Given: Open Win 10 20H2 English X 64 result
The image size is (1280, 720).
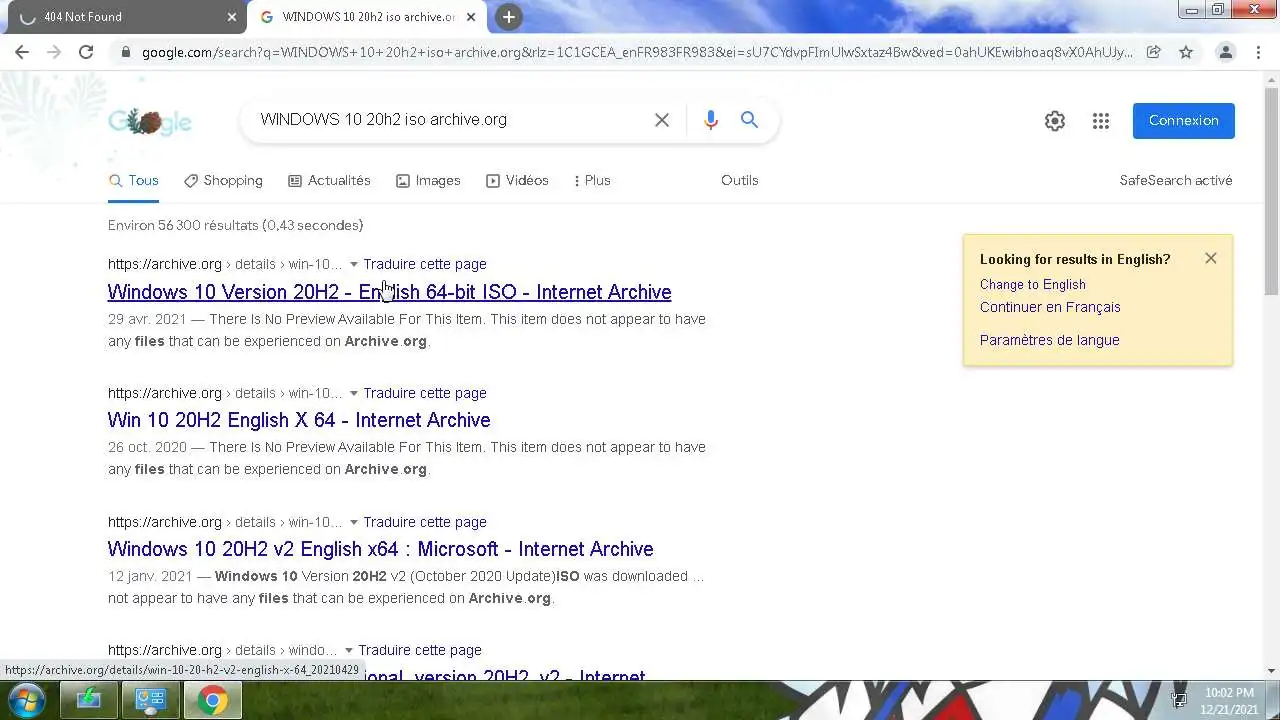Looking at the screenshot, I should [x=299, y=420].
